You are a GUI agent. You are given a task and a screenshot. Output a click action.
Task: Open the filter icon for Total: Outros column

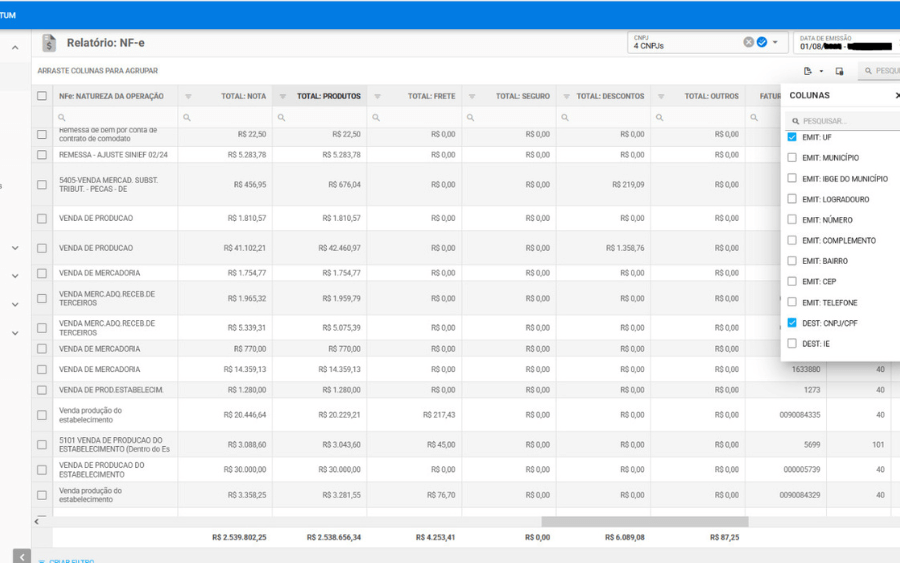click(661, 96)
